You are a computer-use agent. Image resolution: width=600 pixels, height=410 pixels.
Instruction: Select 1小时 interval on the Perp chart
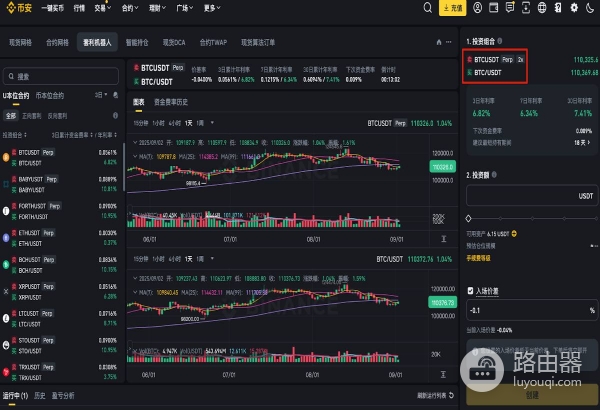[x=158, y=123]
